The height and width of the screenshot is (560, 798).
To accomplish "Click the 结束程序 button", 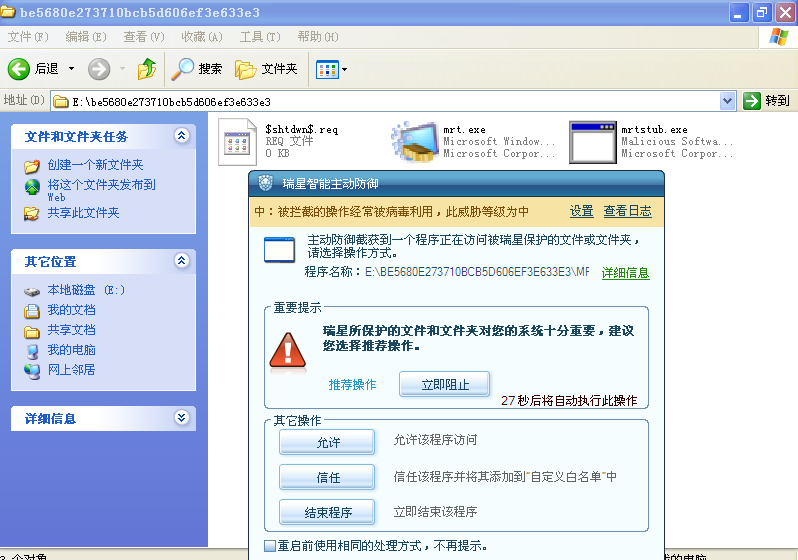I will [327, 512].
